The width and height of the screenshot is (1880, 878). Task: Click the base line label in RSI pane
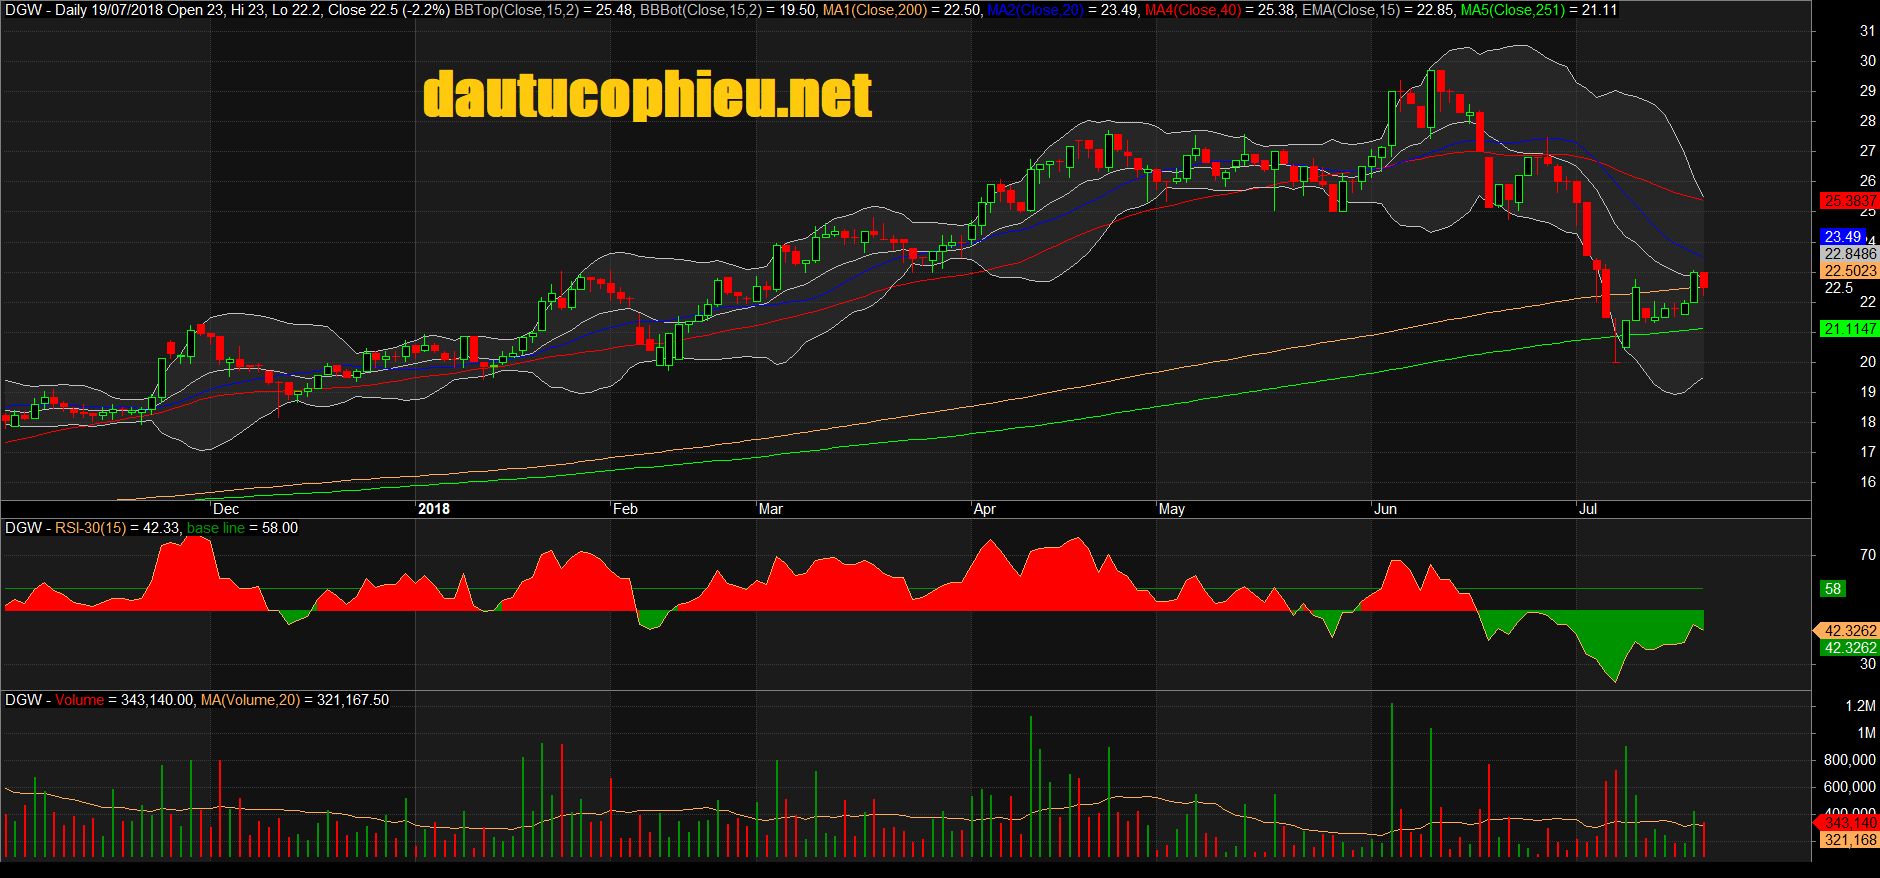click(215, 528)
